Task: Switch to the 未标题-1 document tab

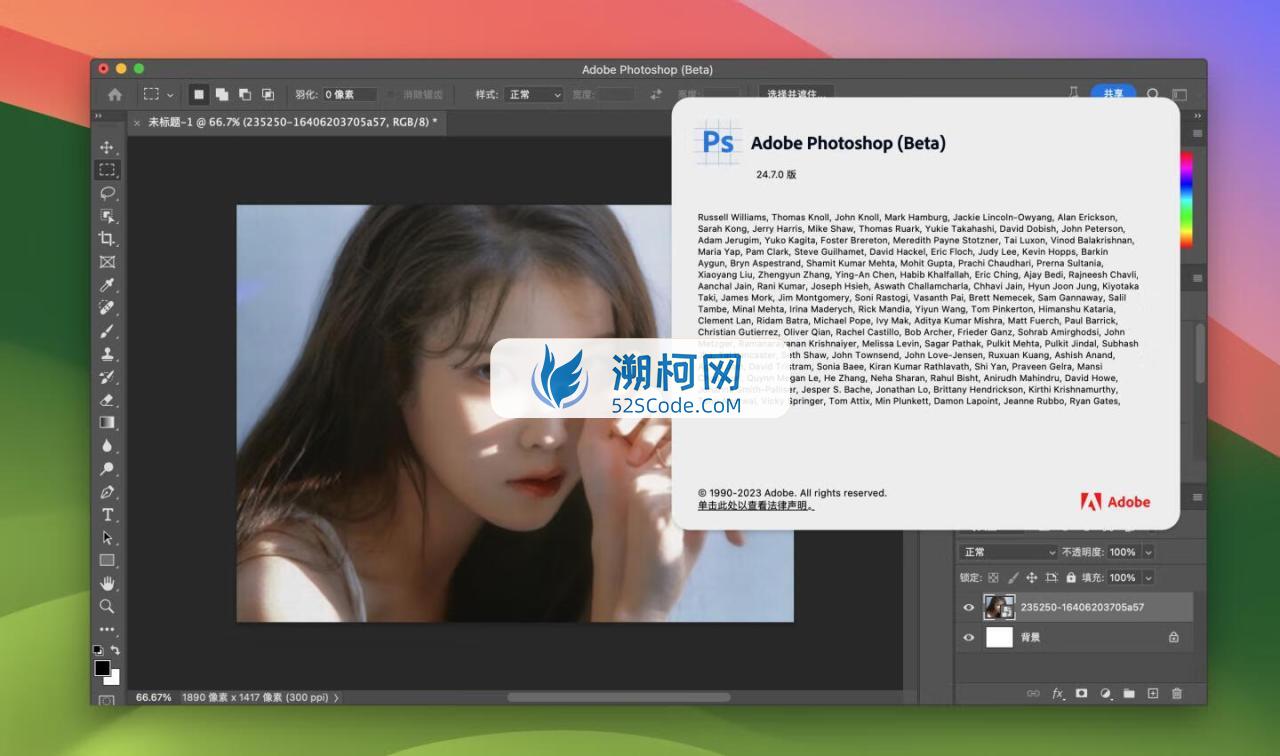Action: [x=293, y=122]
